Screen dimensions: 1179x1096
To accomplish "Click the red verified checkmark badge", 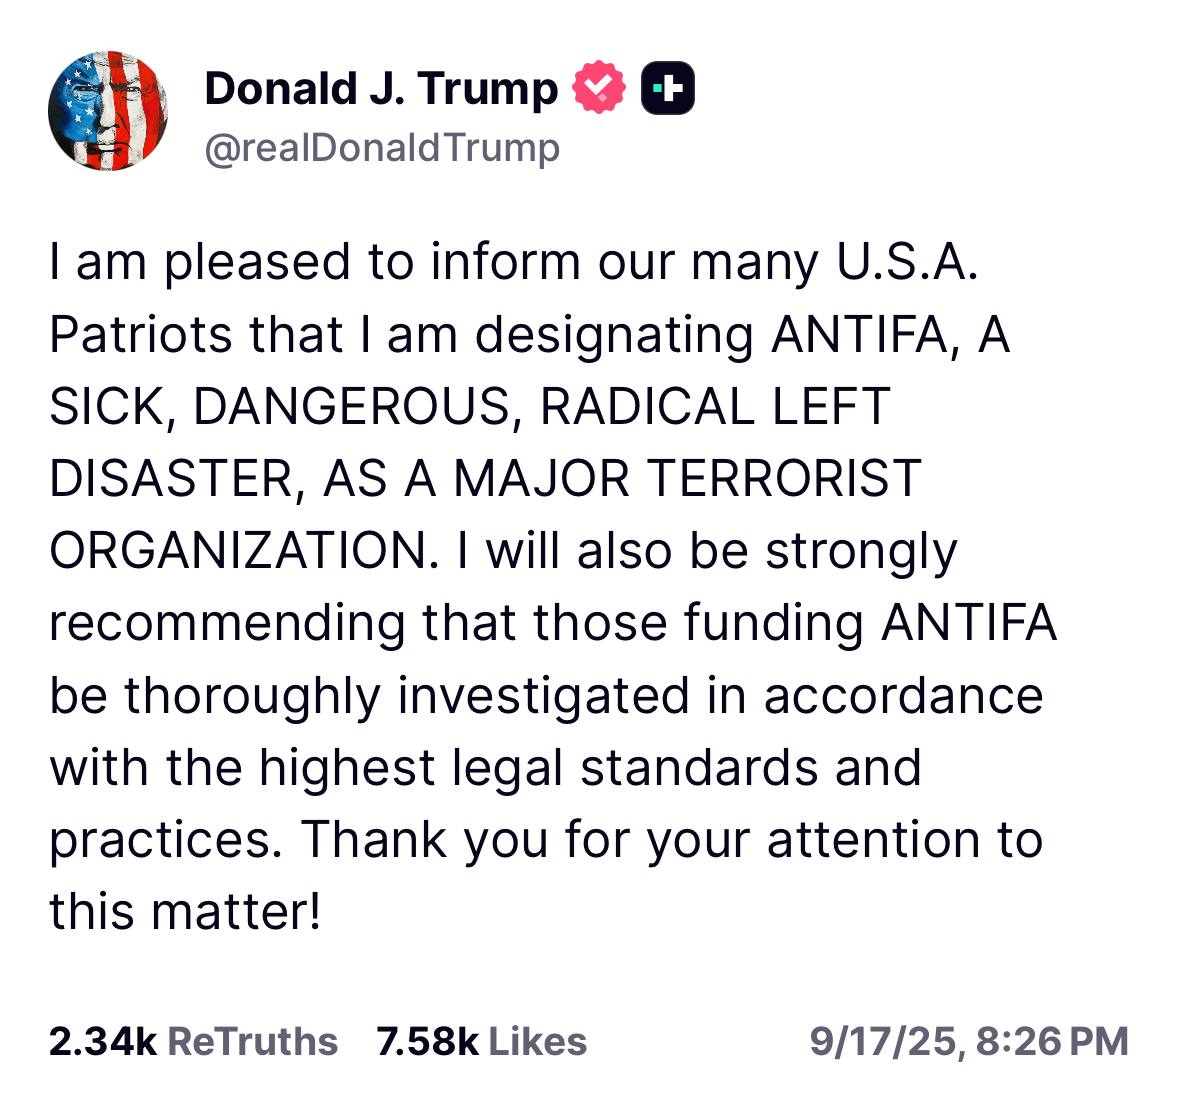I will click(599, 87).
